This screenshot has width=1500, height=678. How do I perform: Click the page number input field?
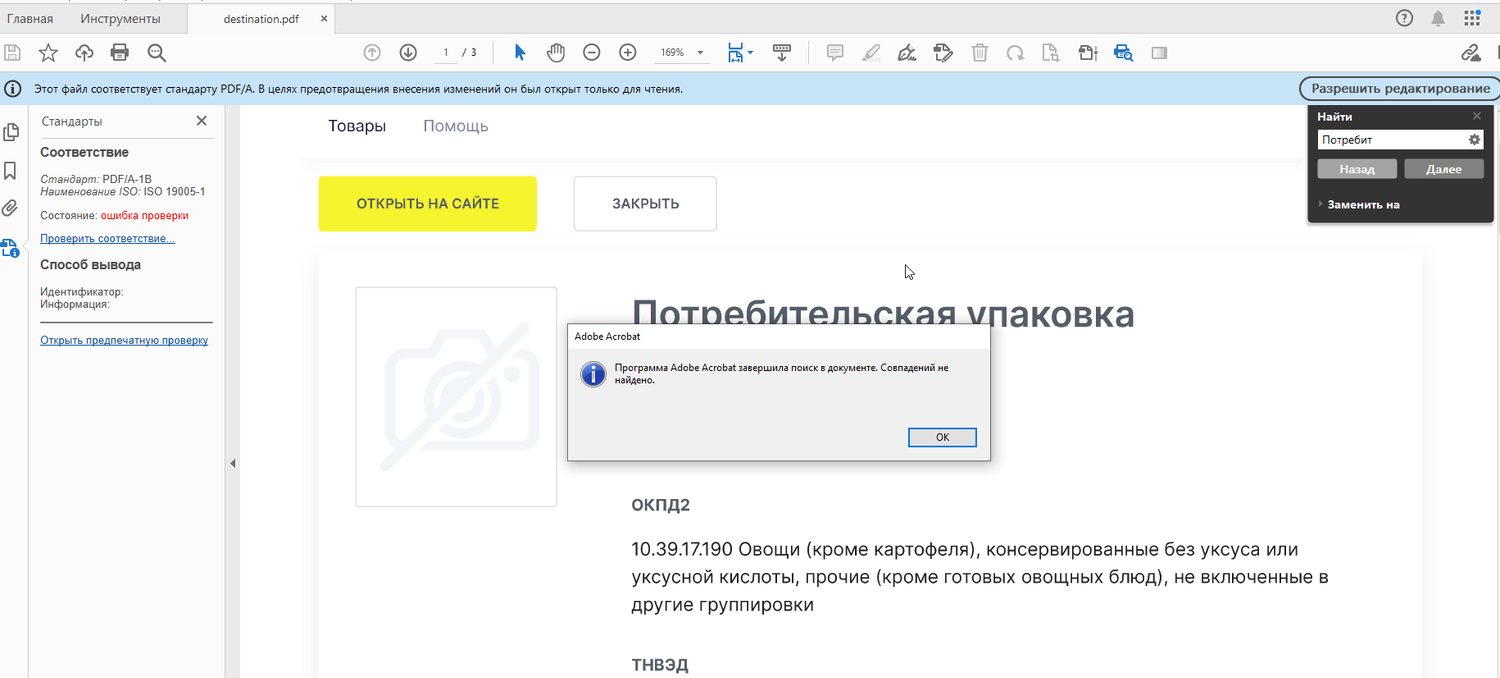[x=445, y=52]
